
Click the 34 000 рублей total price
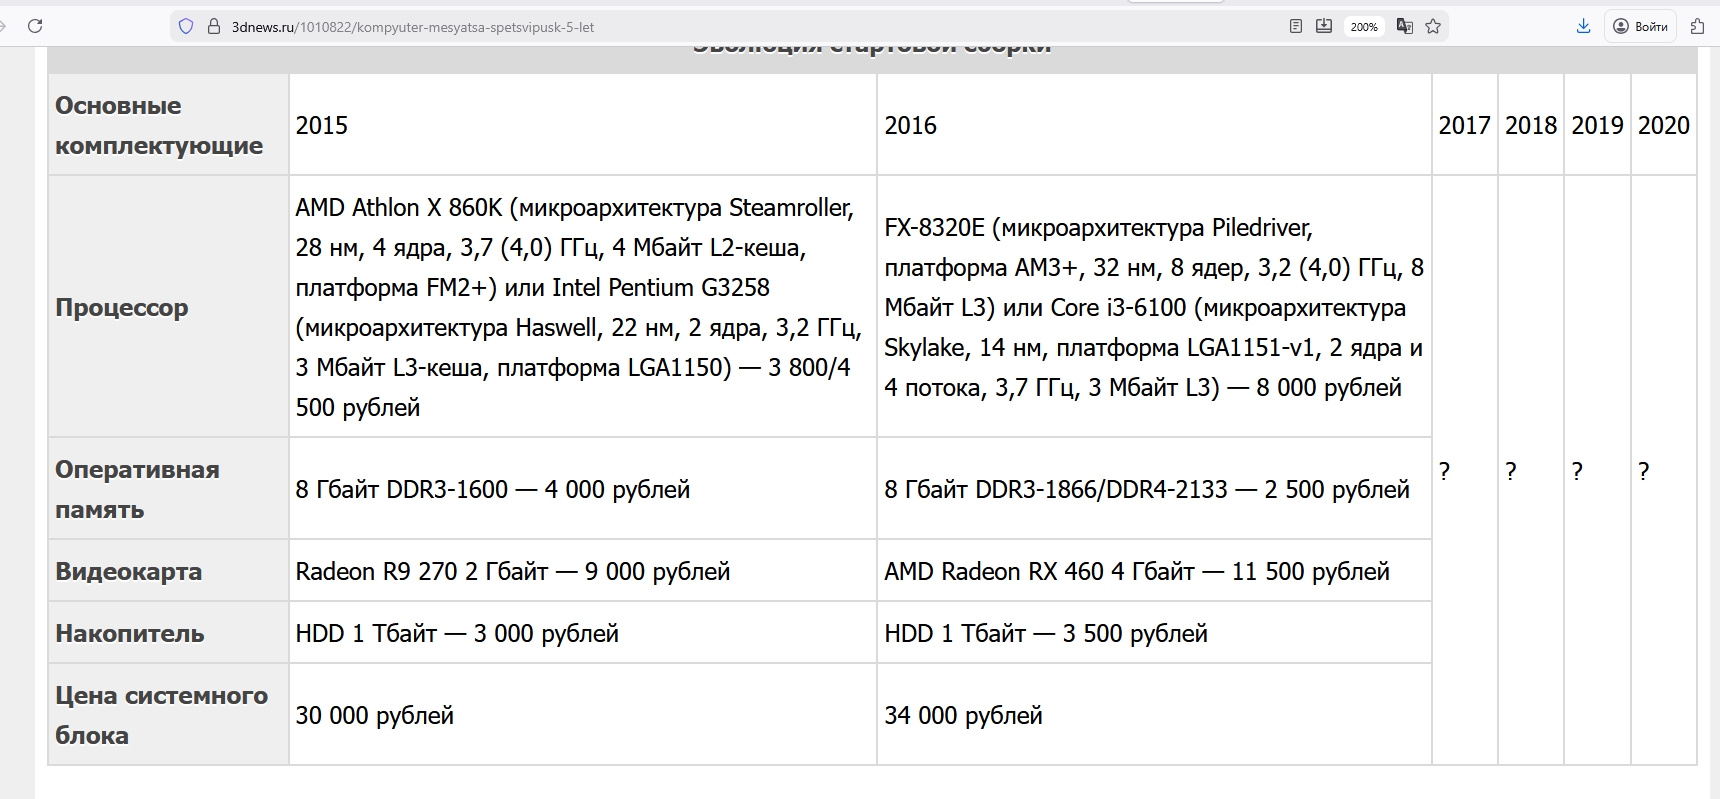coord(964,715)
